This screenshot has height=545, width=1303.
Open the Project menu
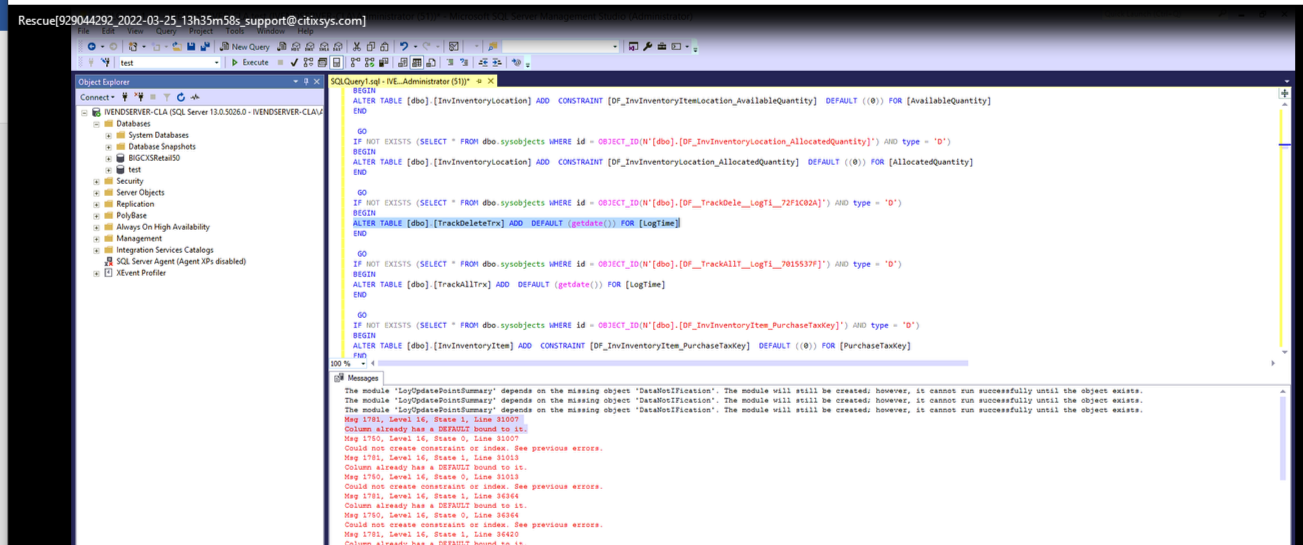pyautogui.click(x=201, y=31)
